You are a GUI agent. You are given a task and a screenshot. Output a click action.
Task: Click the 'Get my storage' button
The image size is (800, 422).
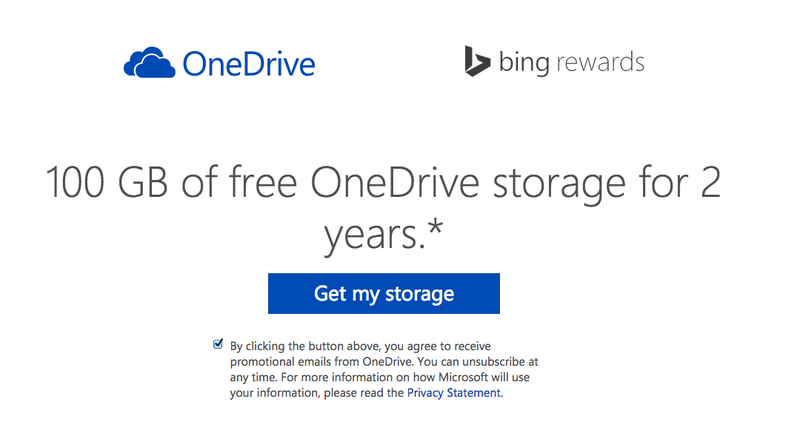pyautogui.click(x=384, y=293)
